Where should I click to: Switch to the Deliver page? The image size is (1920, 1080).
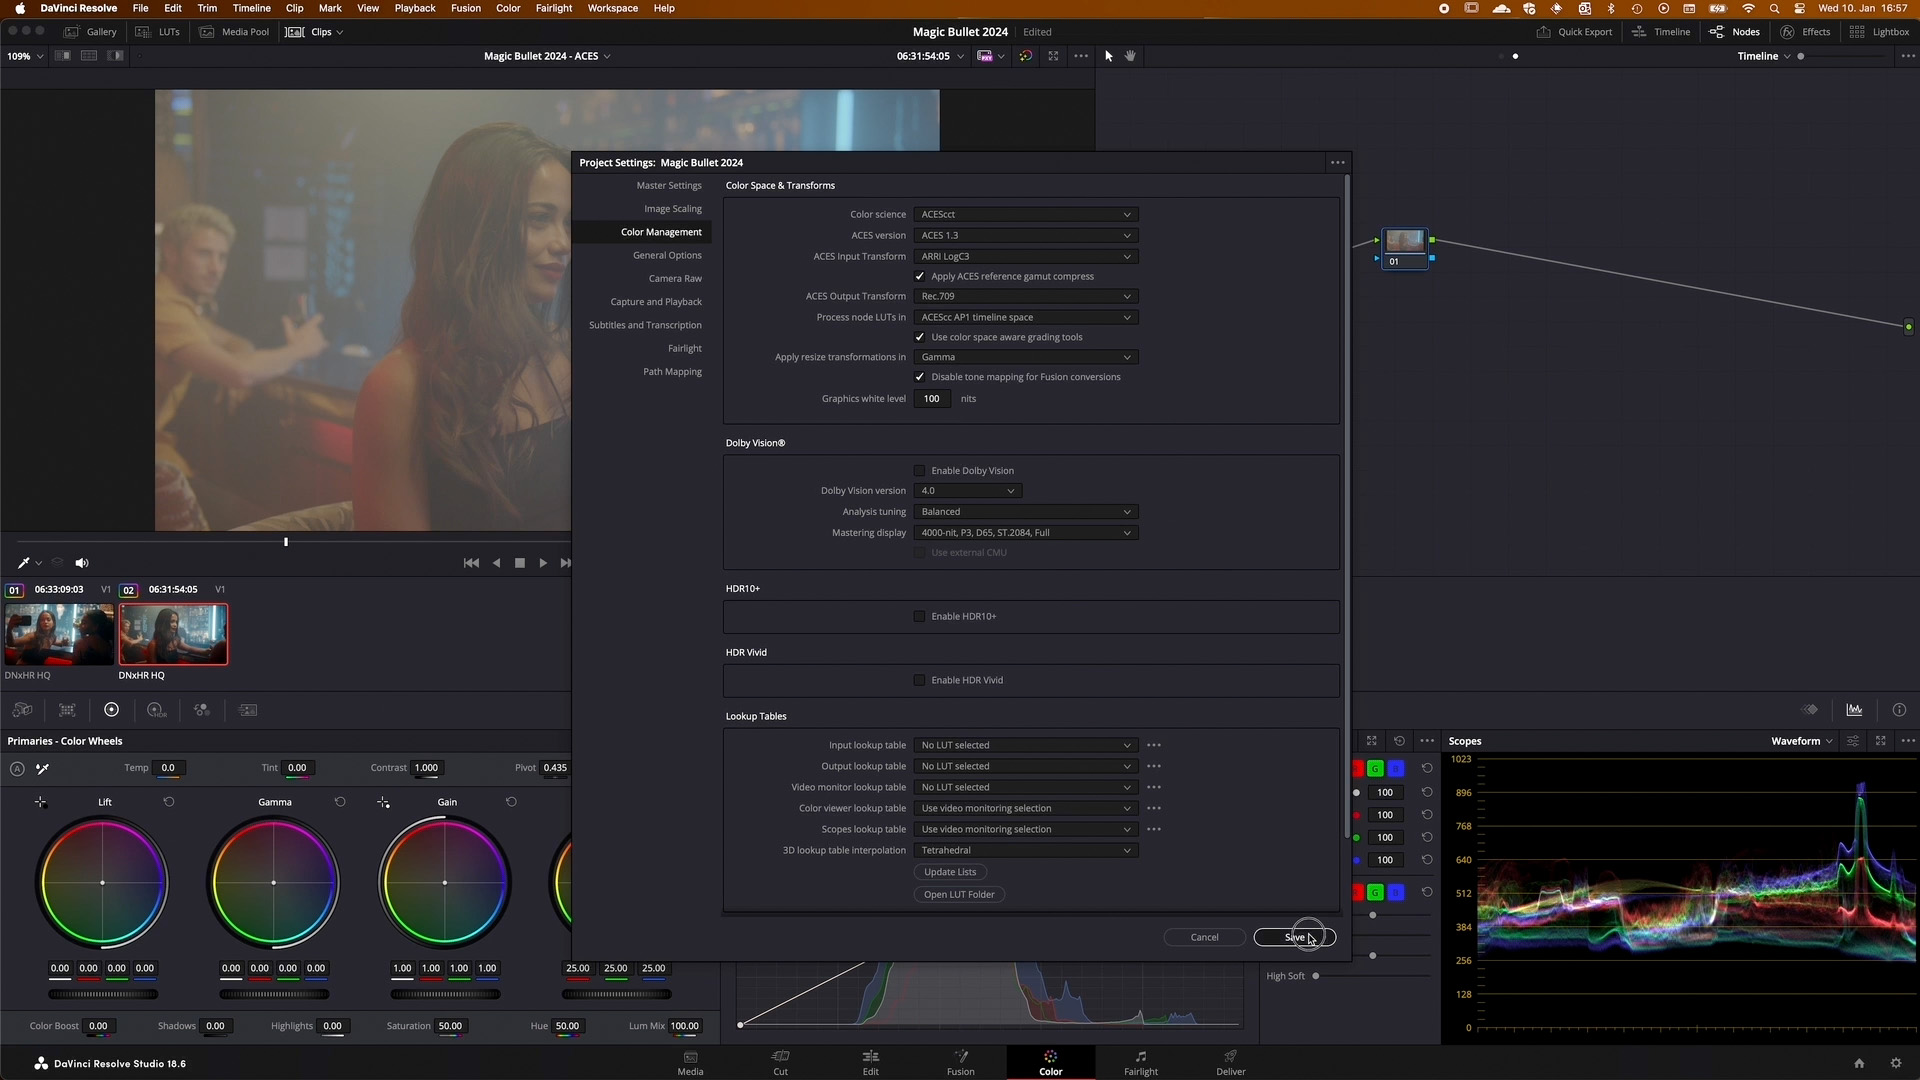click(x=1230, y=1062)
